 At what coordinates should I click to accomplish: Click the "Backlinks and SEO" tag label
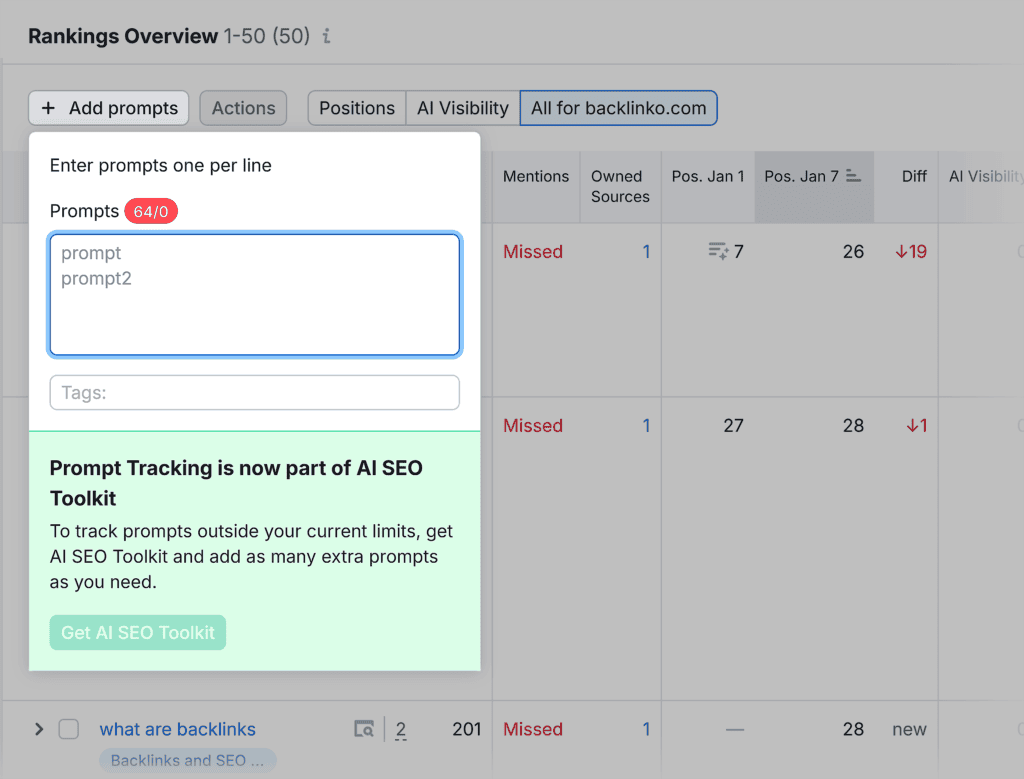187,761
